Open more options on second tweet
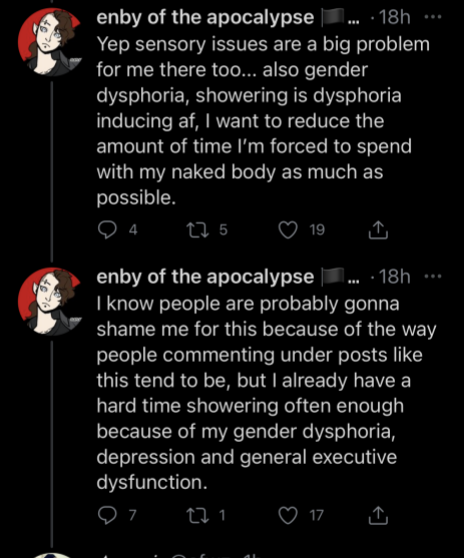The width and height of the screenshot is (464, 558). pyautogui.click(x=433, y=276)
